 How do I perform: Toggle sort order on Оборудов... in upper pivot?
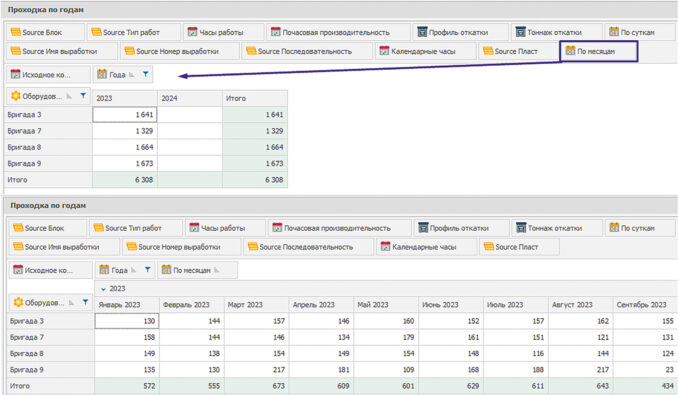click(x=69, y=96)
